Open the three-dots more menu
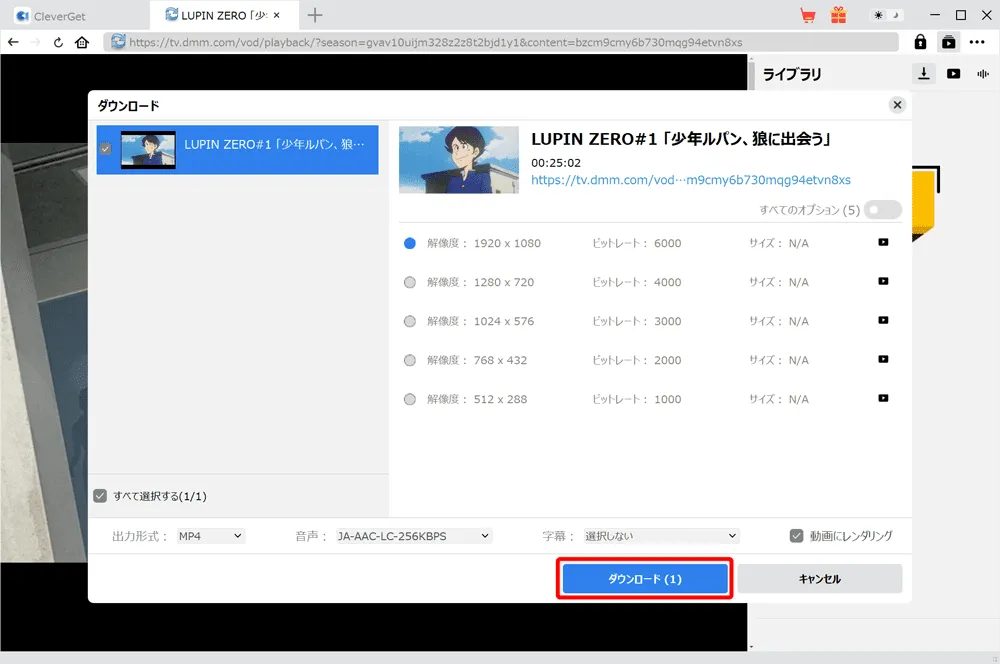 [x=977, y=42]
